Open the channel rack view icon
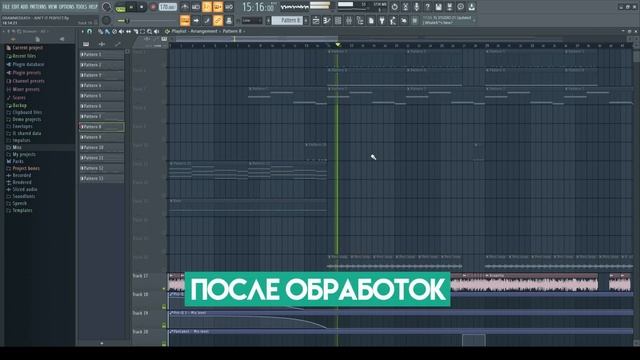This screenshot has height=360, width=640. point(338,20)
